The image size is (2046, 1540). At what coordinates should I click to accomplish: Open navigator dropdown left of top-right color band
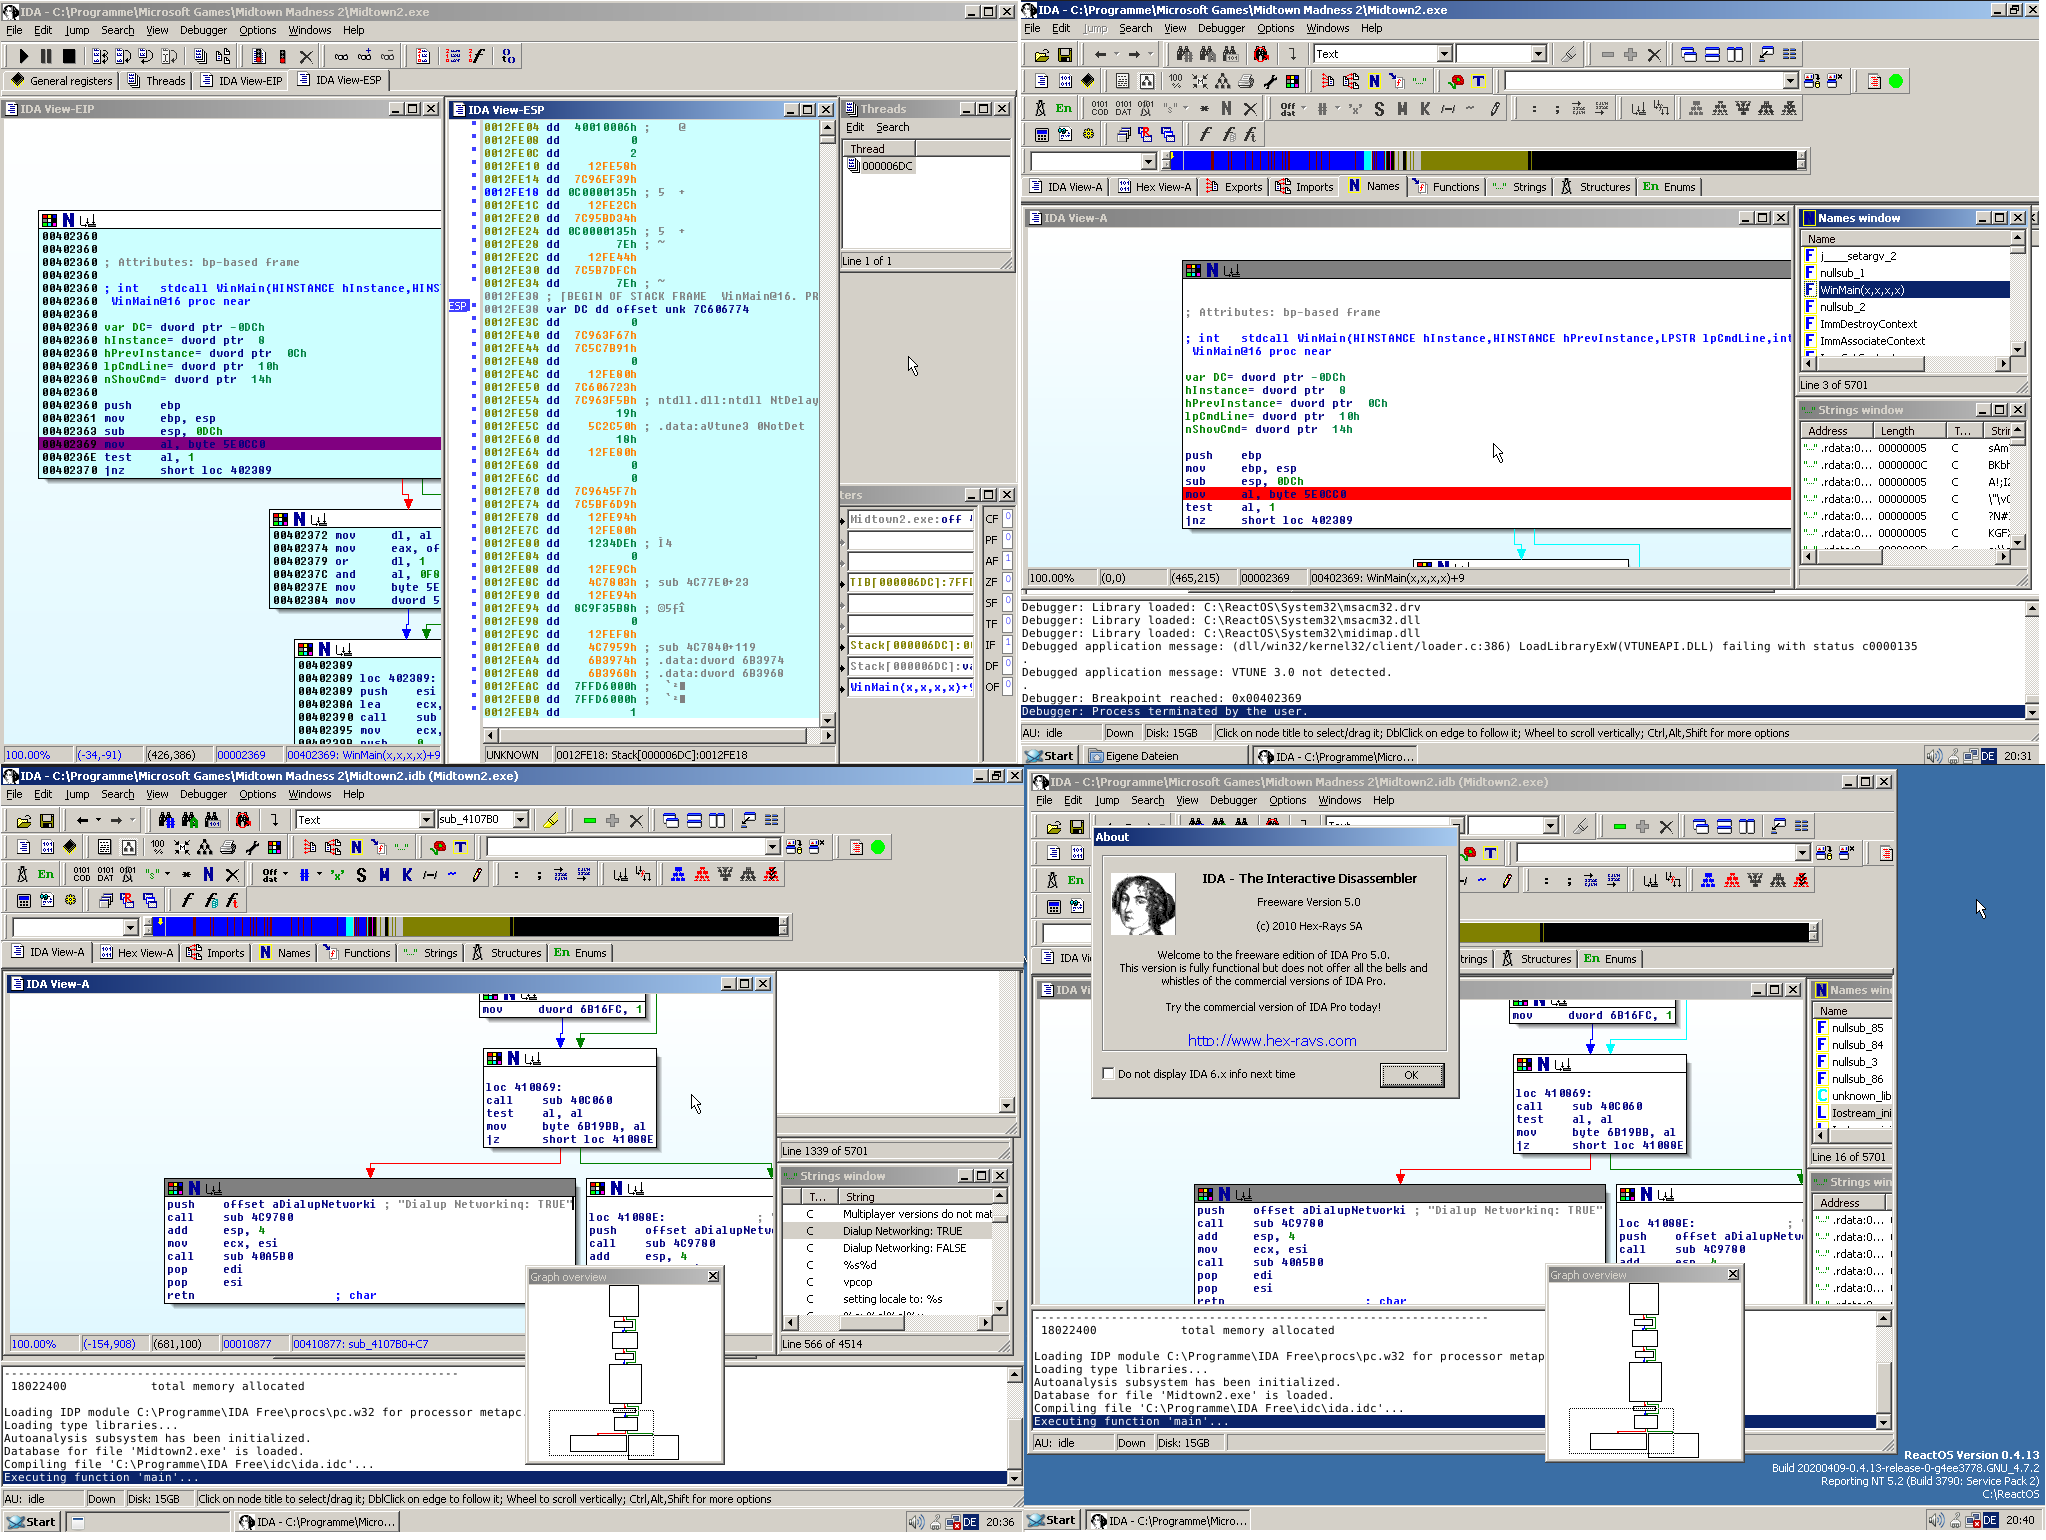coord(1148,161)
